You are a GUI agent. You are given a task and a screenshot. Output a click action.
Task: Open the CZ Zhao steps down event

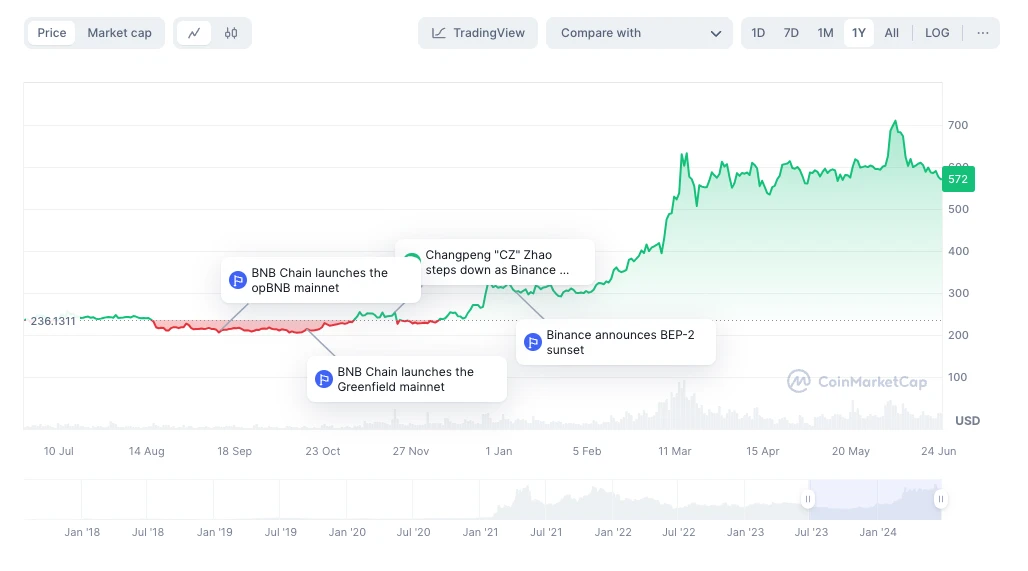[496, 263]
